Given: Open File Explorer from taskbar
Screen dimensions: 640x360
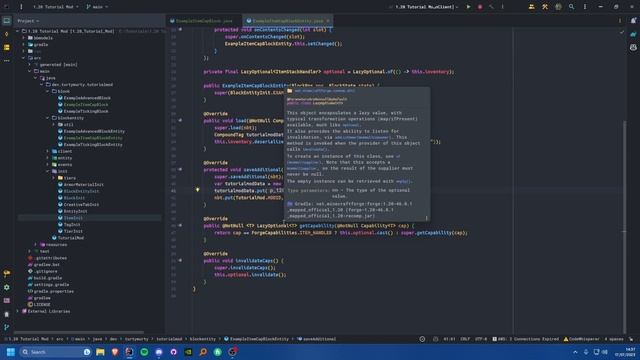Looking at the screenshot, I should coord(100,352).
